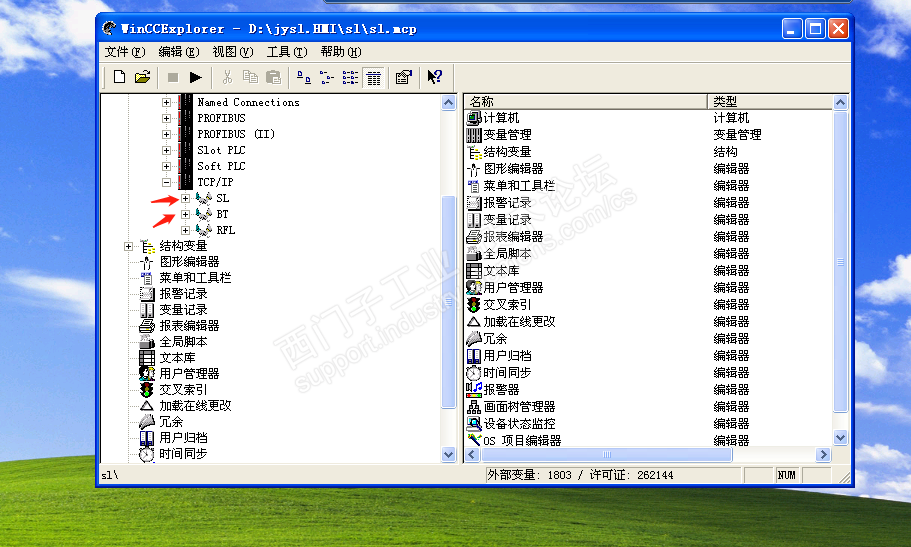Expand the BT connection node
911x547 pixels.
[185, 214]
